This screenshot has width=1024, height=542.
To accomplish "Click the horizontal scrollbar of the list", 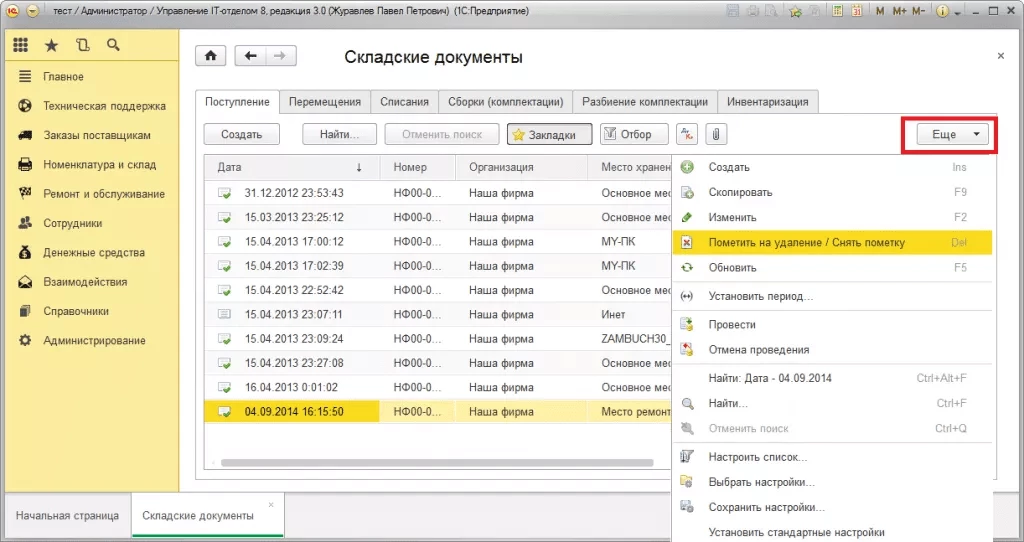I will coord(437,463).
